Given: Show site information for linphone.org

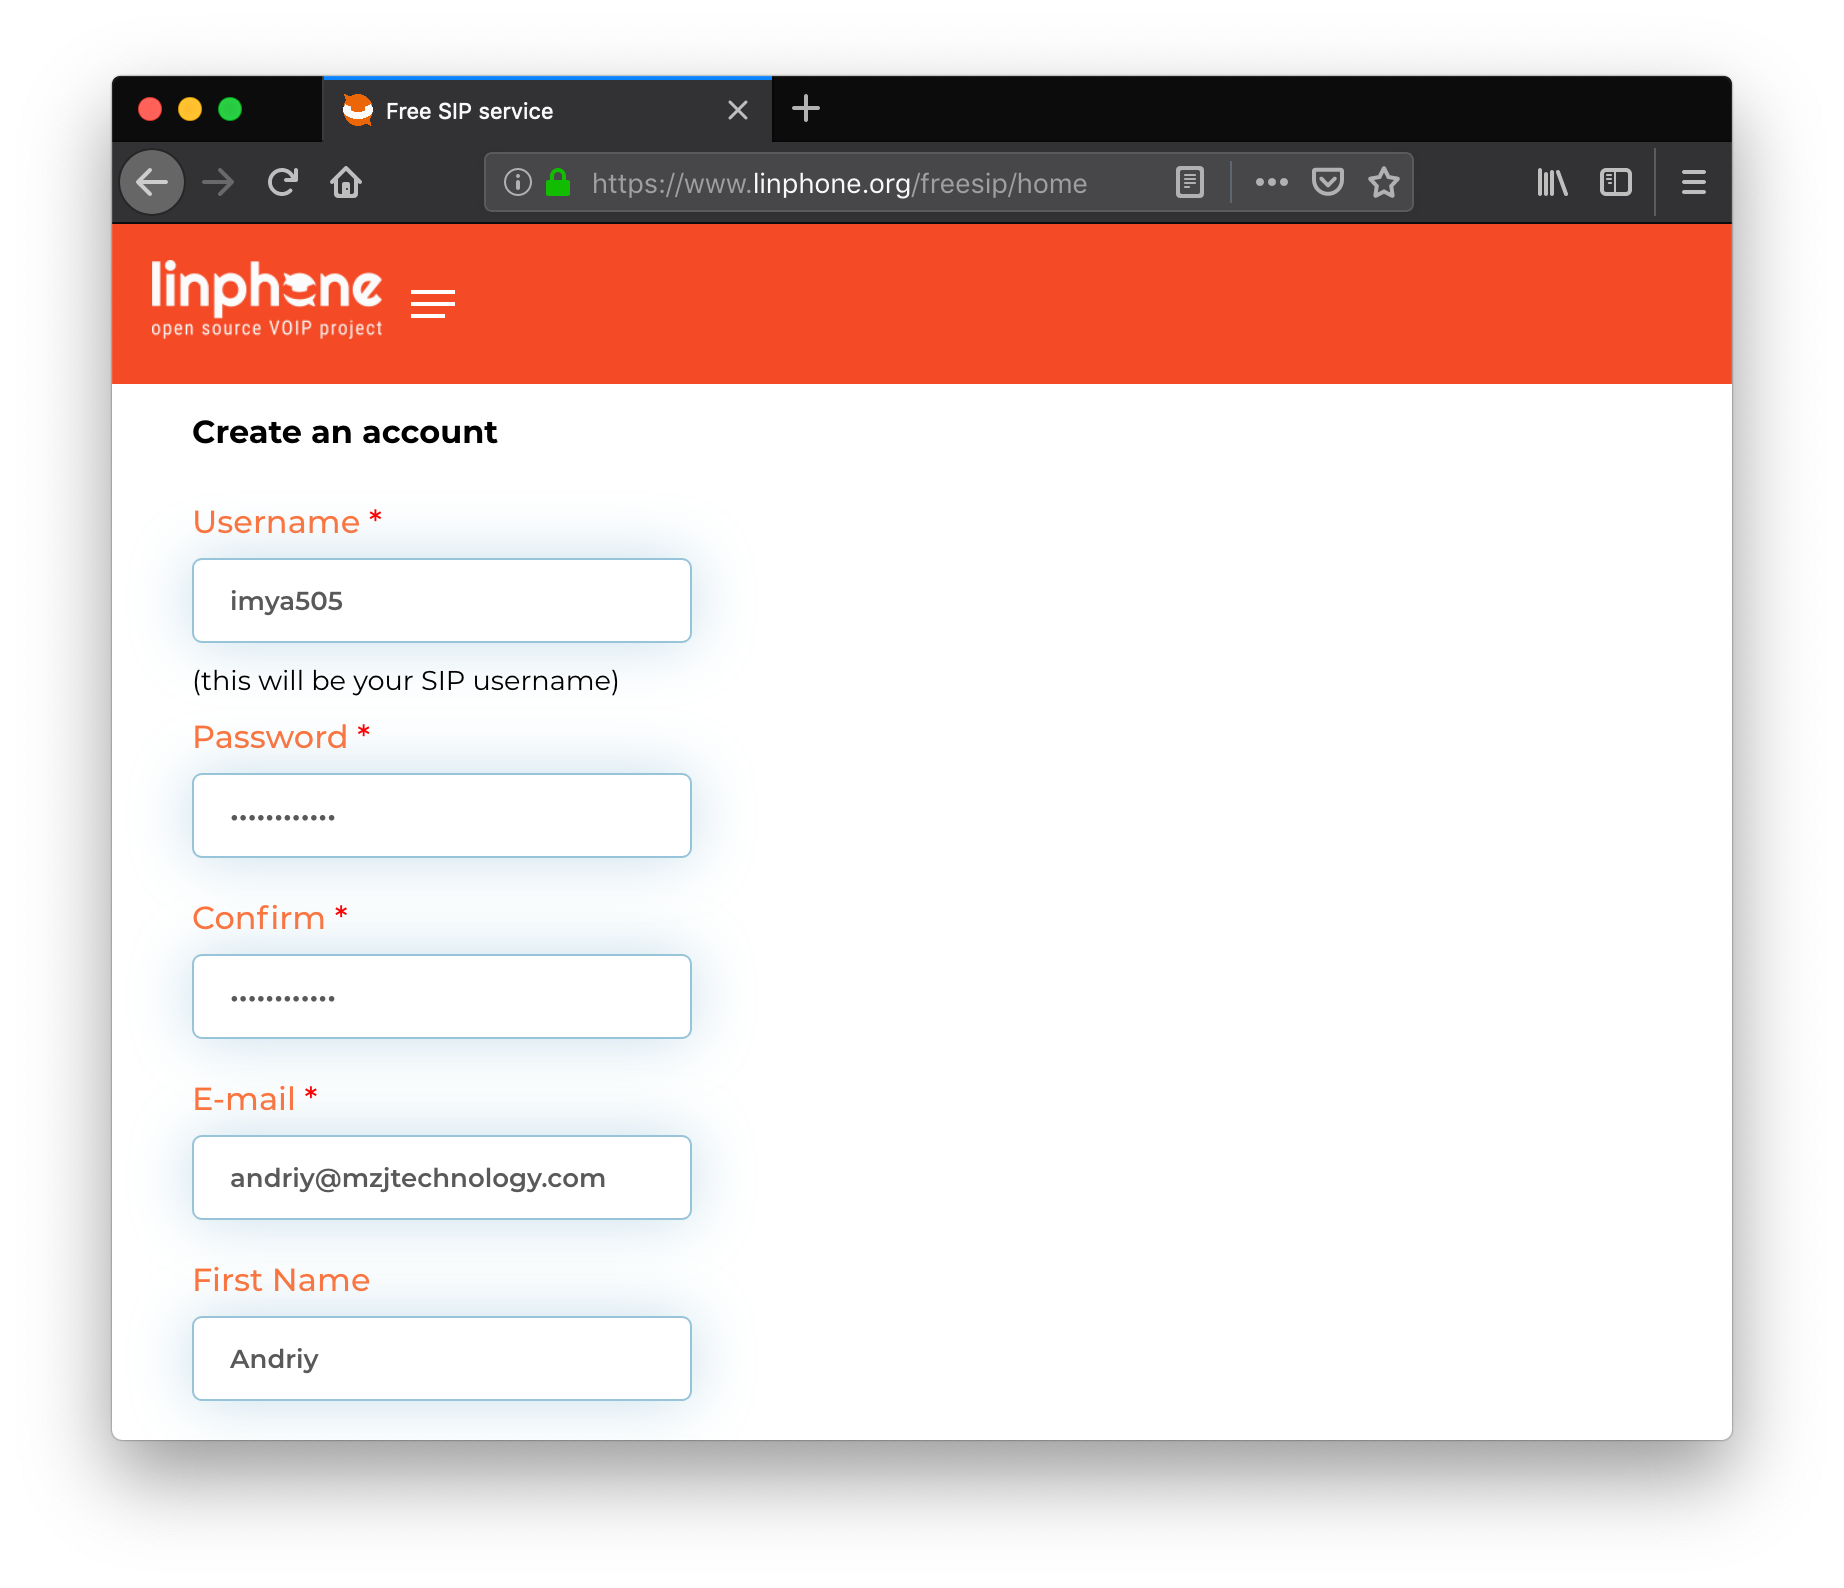Looking at the screenshot, I should click(x=517, y=182).
